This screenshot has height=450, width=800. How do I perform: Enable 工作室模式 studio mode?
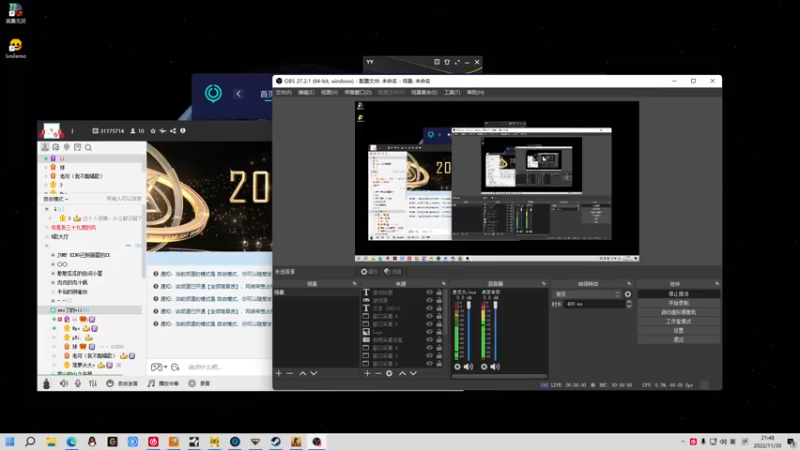(x=679, y=321)
